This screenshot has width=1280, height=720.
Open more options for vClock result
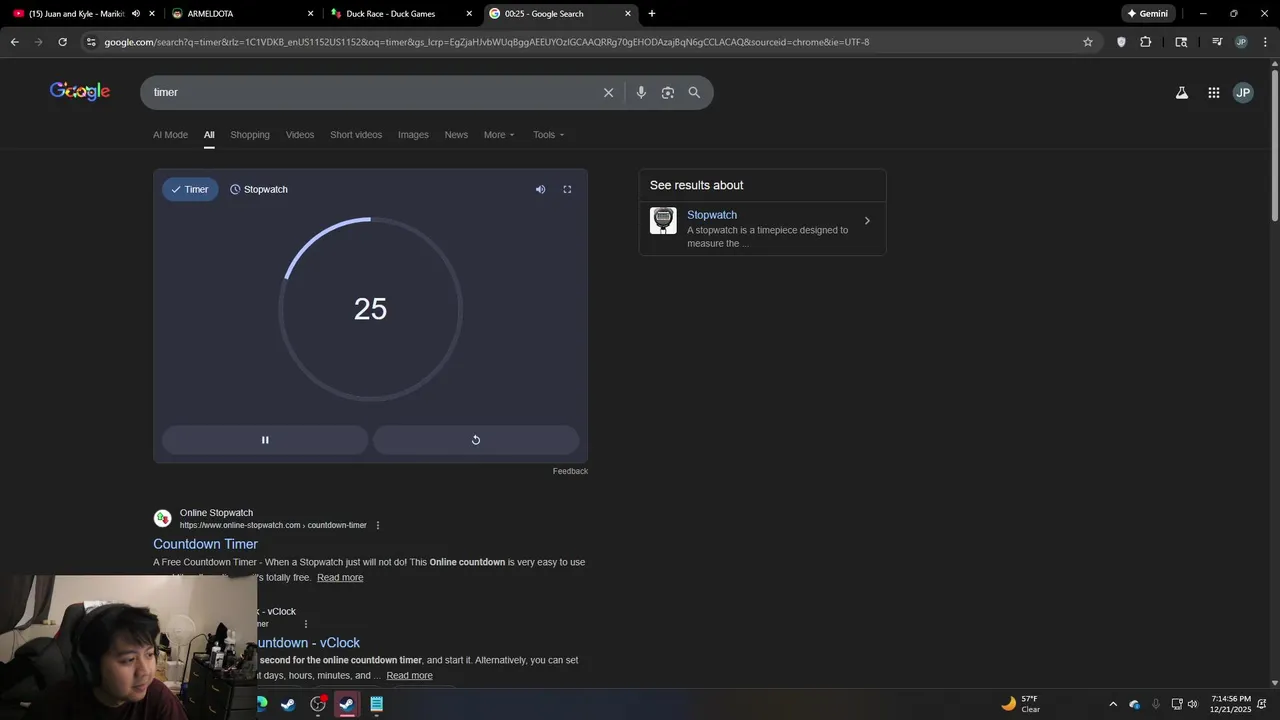coord(306,624)
